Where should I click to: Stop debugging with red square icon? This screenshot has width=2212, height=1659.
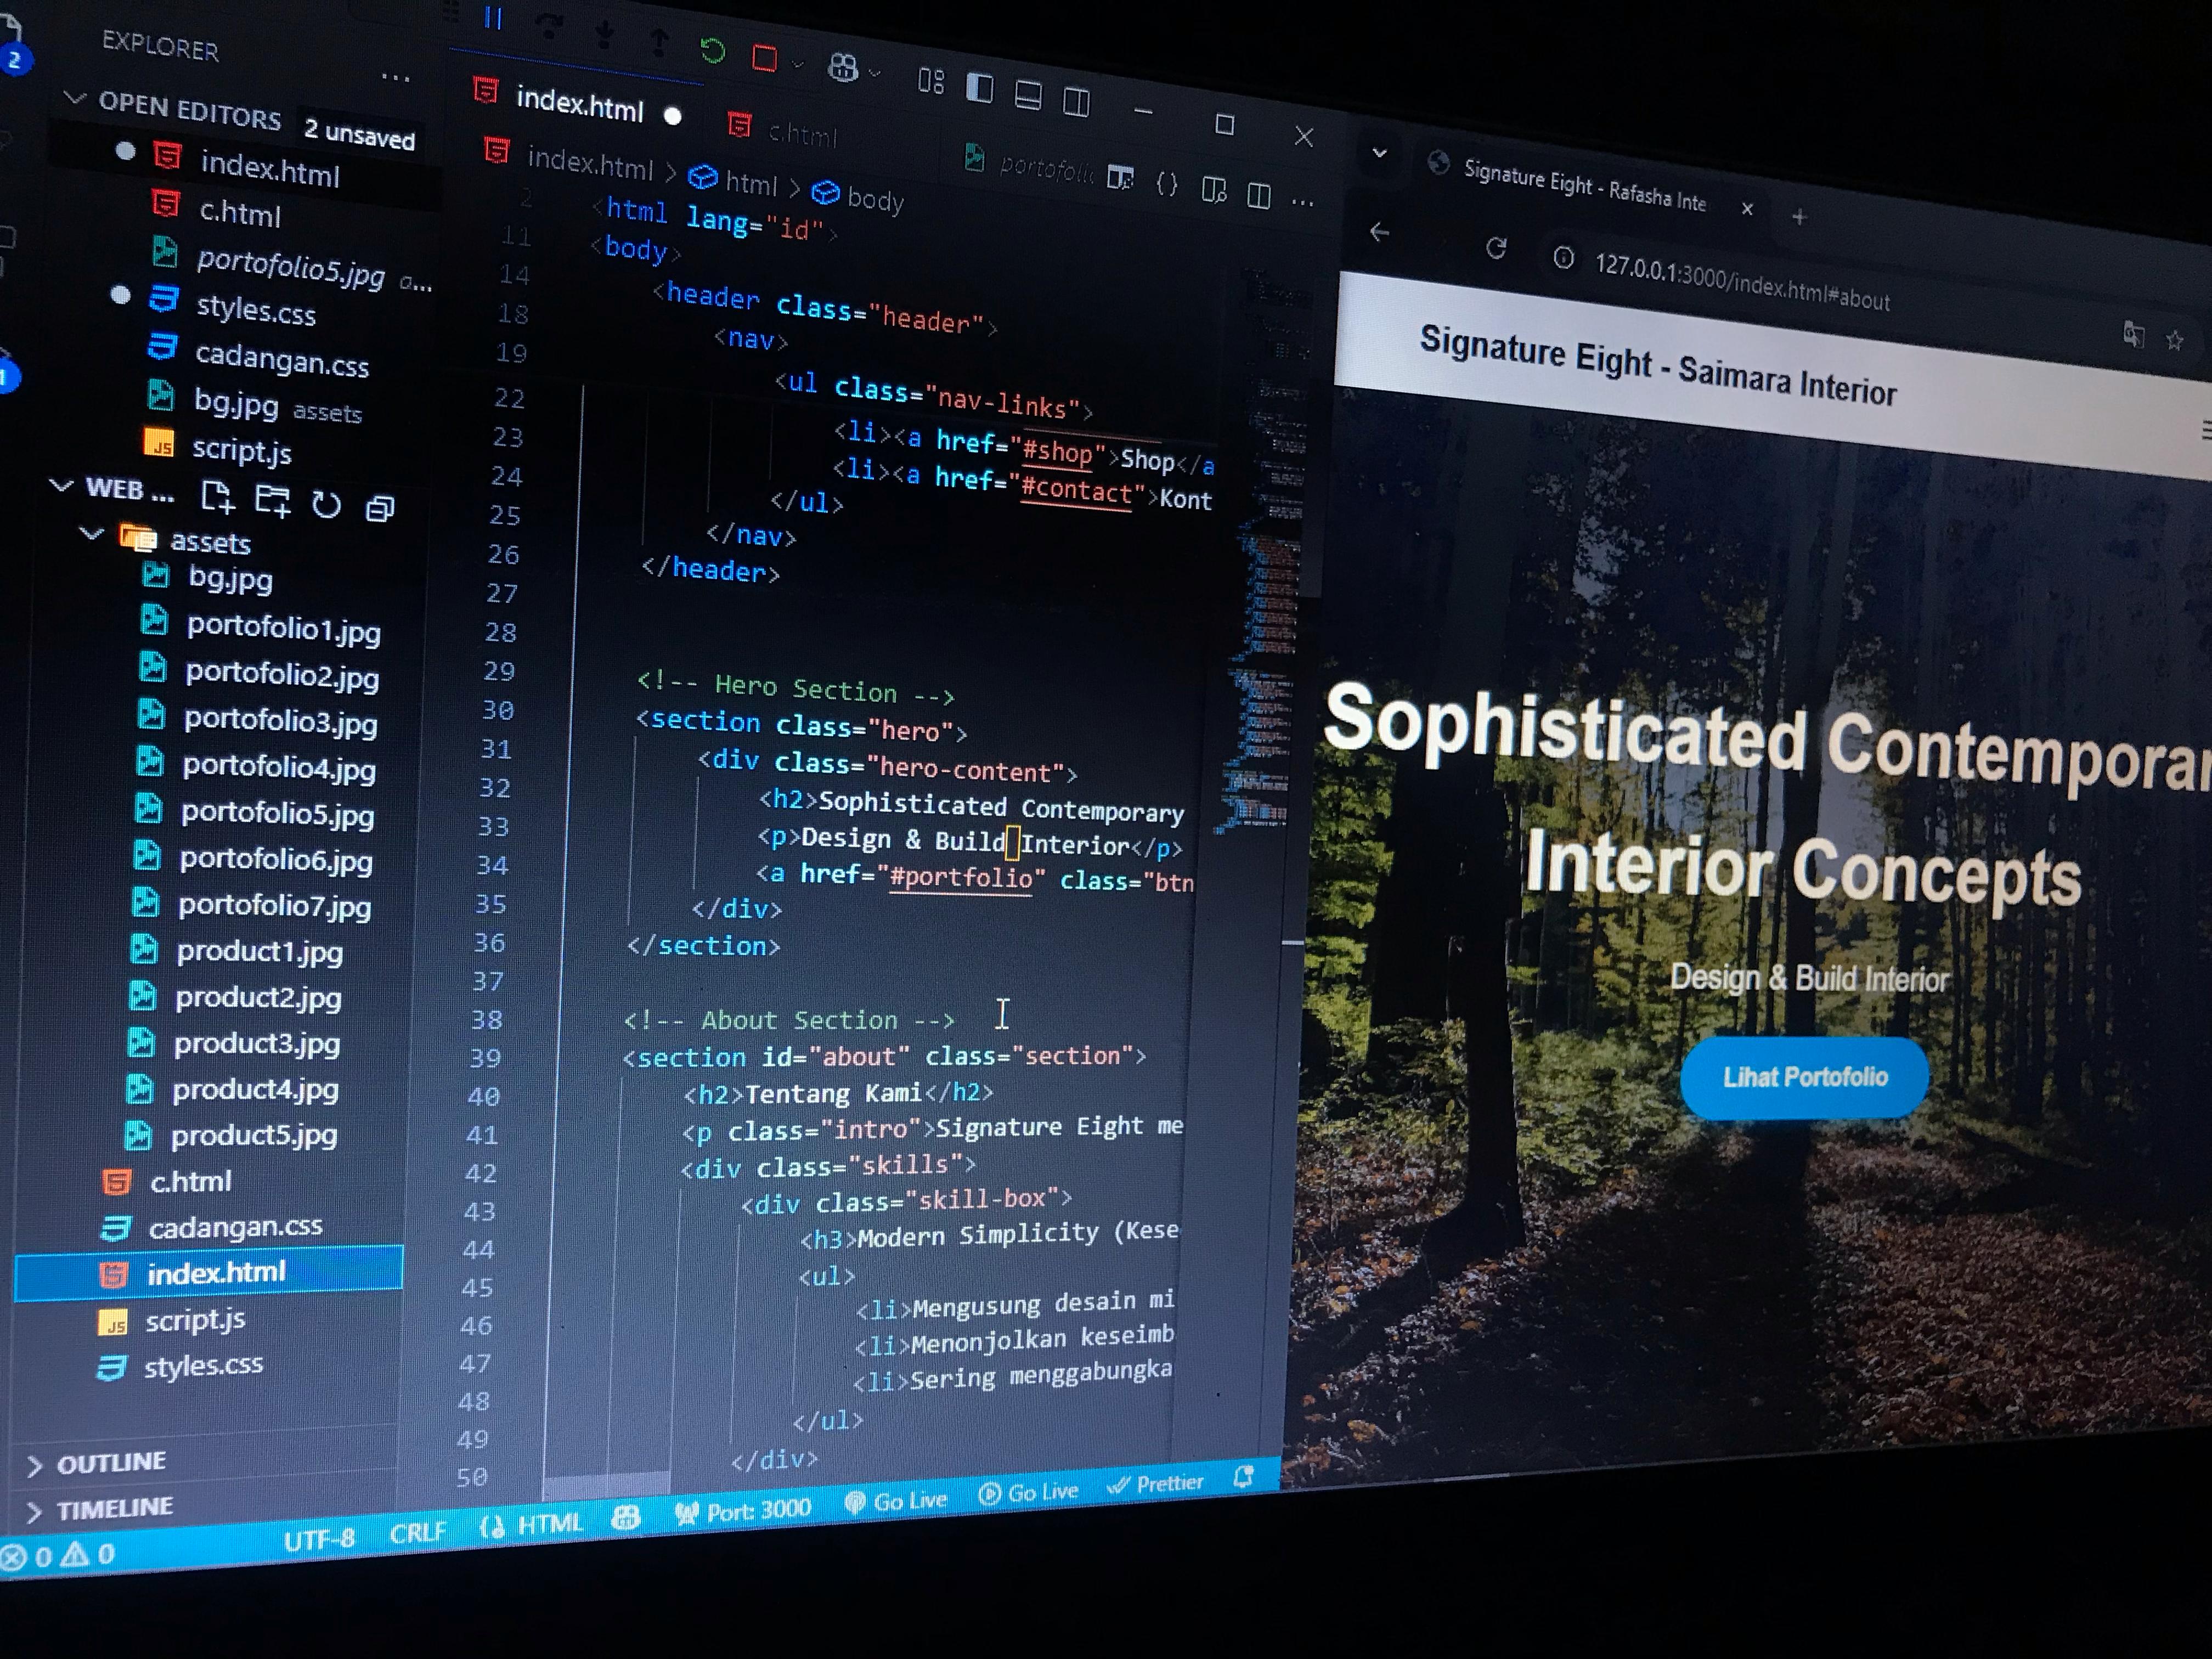click(765, 58)
